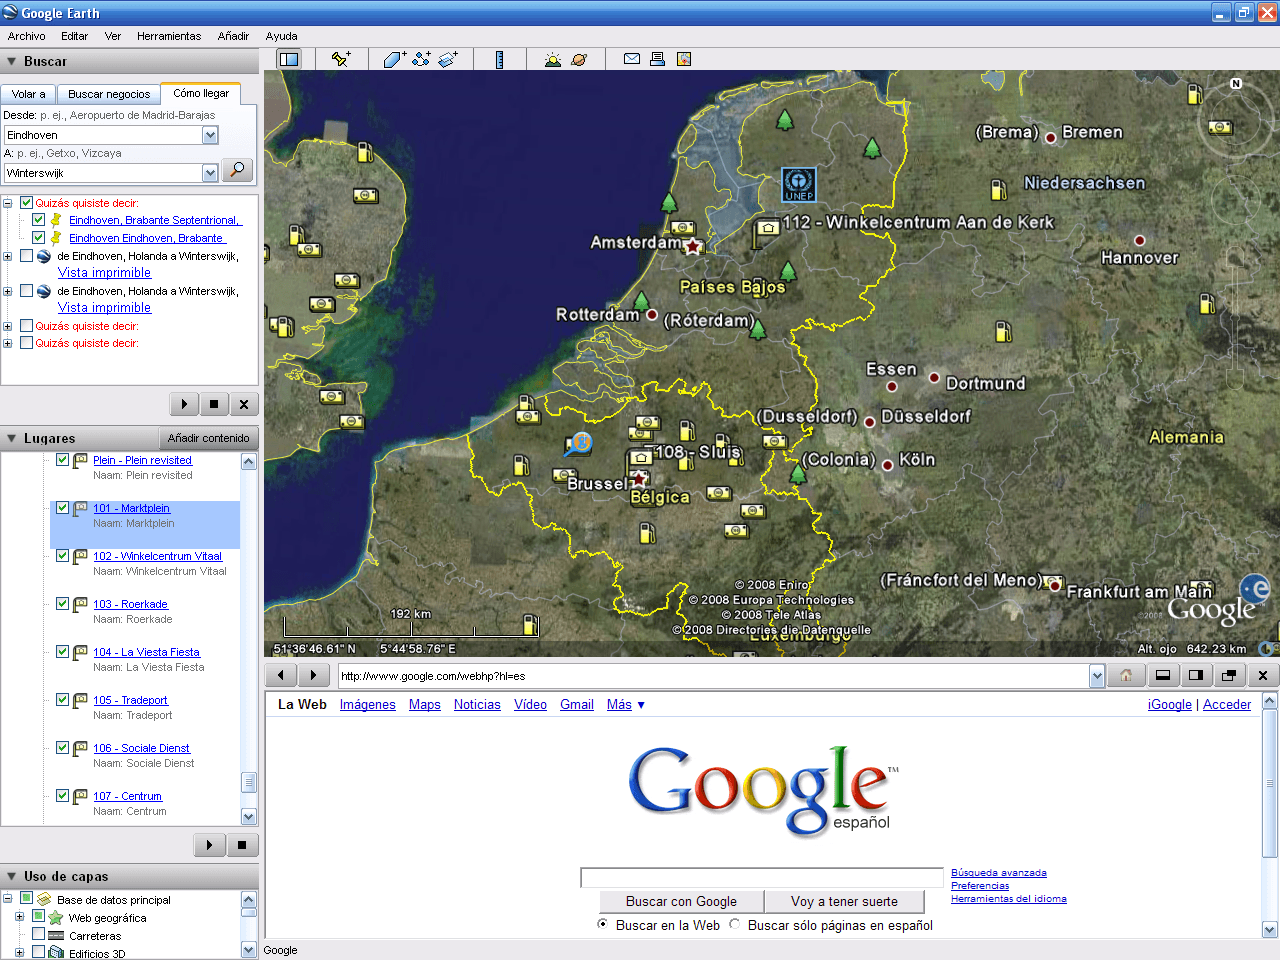Open the Email view tool

pyautogui.click(x=631, y=58)
